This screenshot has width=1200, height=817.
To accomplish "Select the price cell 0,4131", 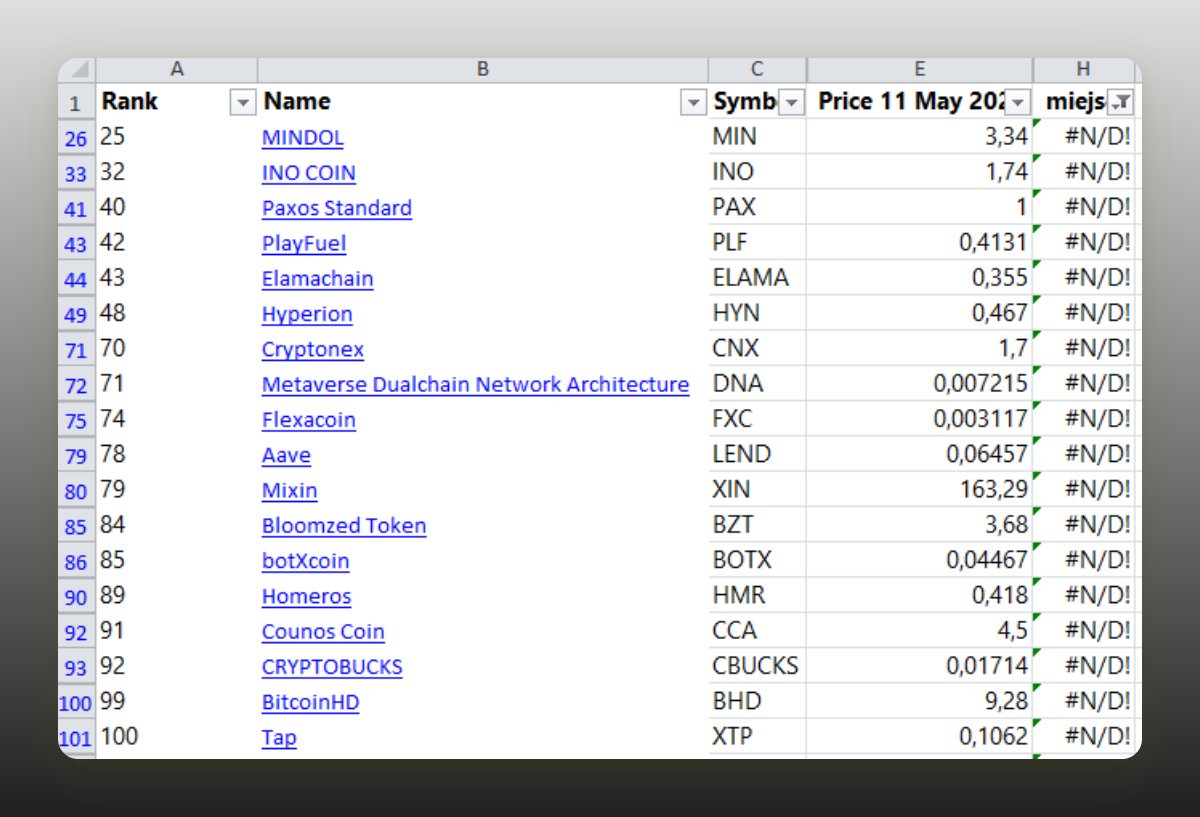I will 920,244.
